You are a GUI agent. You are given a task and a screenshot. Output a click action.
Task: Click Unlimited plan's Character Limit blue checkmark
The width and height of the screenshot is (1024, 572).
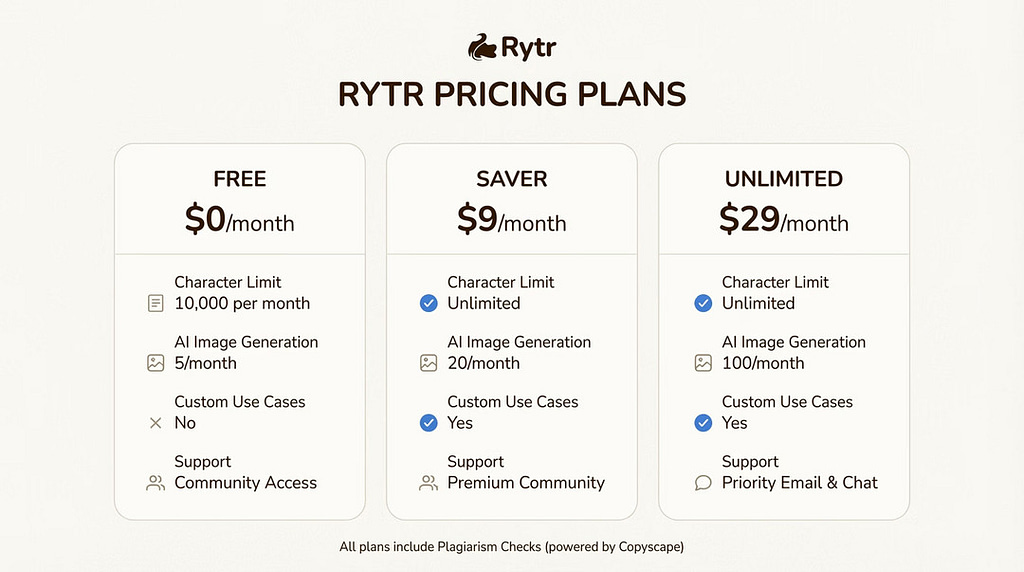click(x=703, y=303)
